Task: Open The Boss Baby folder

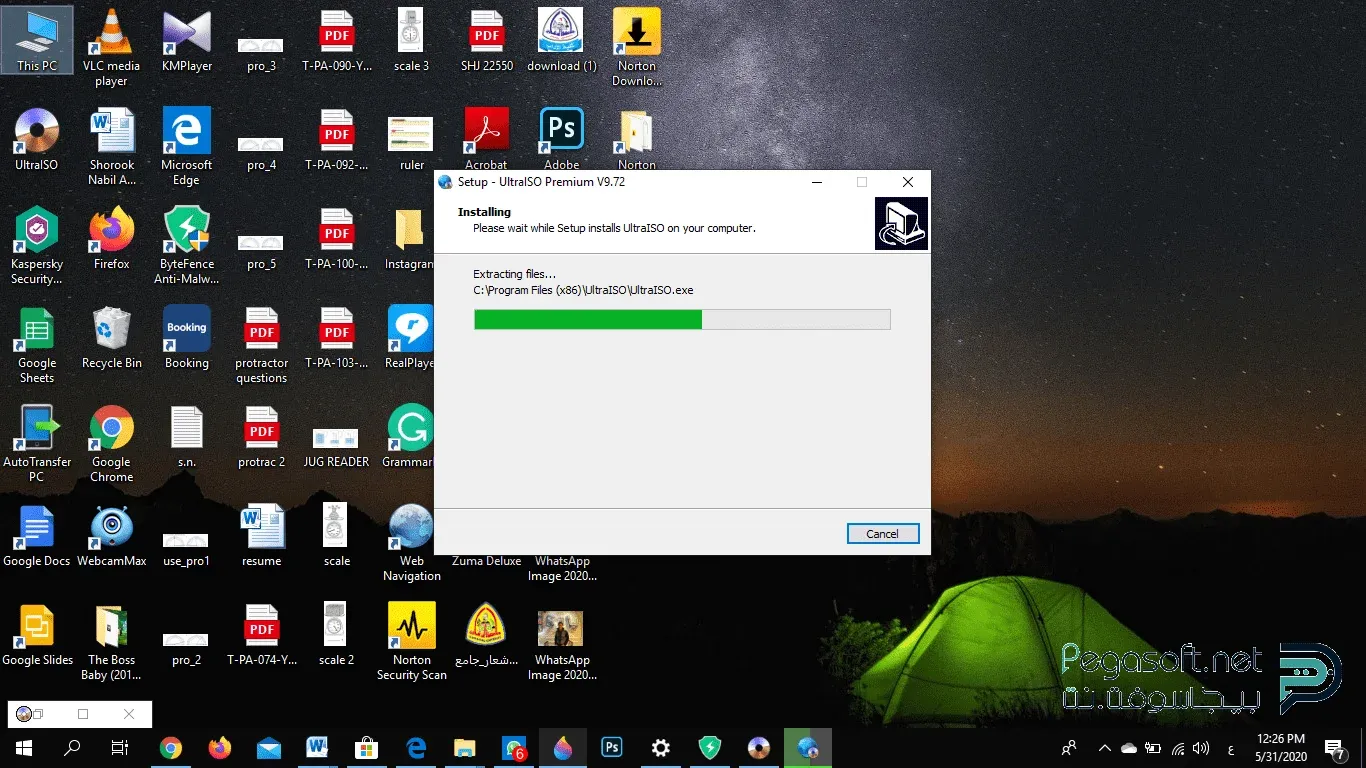Action: point(112,642)
